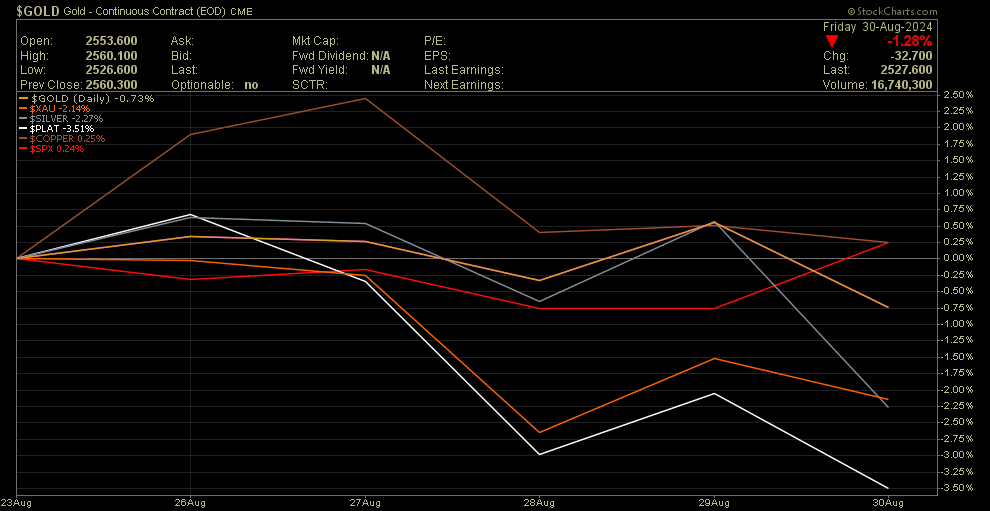
Task: Click the Fwd Yield N/A value
Action: pyautogui.click(x=380, y=70)
